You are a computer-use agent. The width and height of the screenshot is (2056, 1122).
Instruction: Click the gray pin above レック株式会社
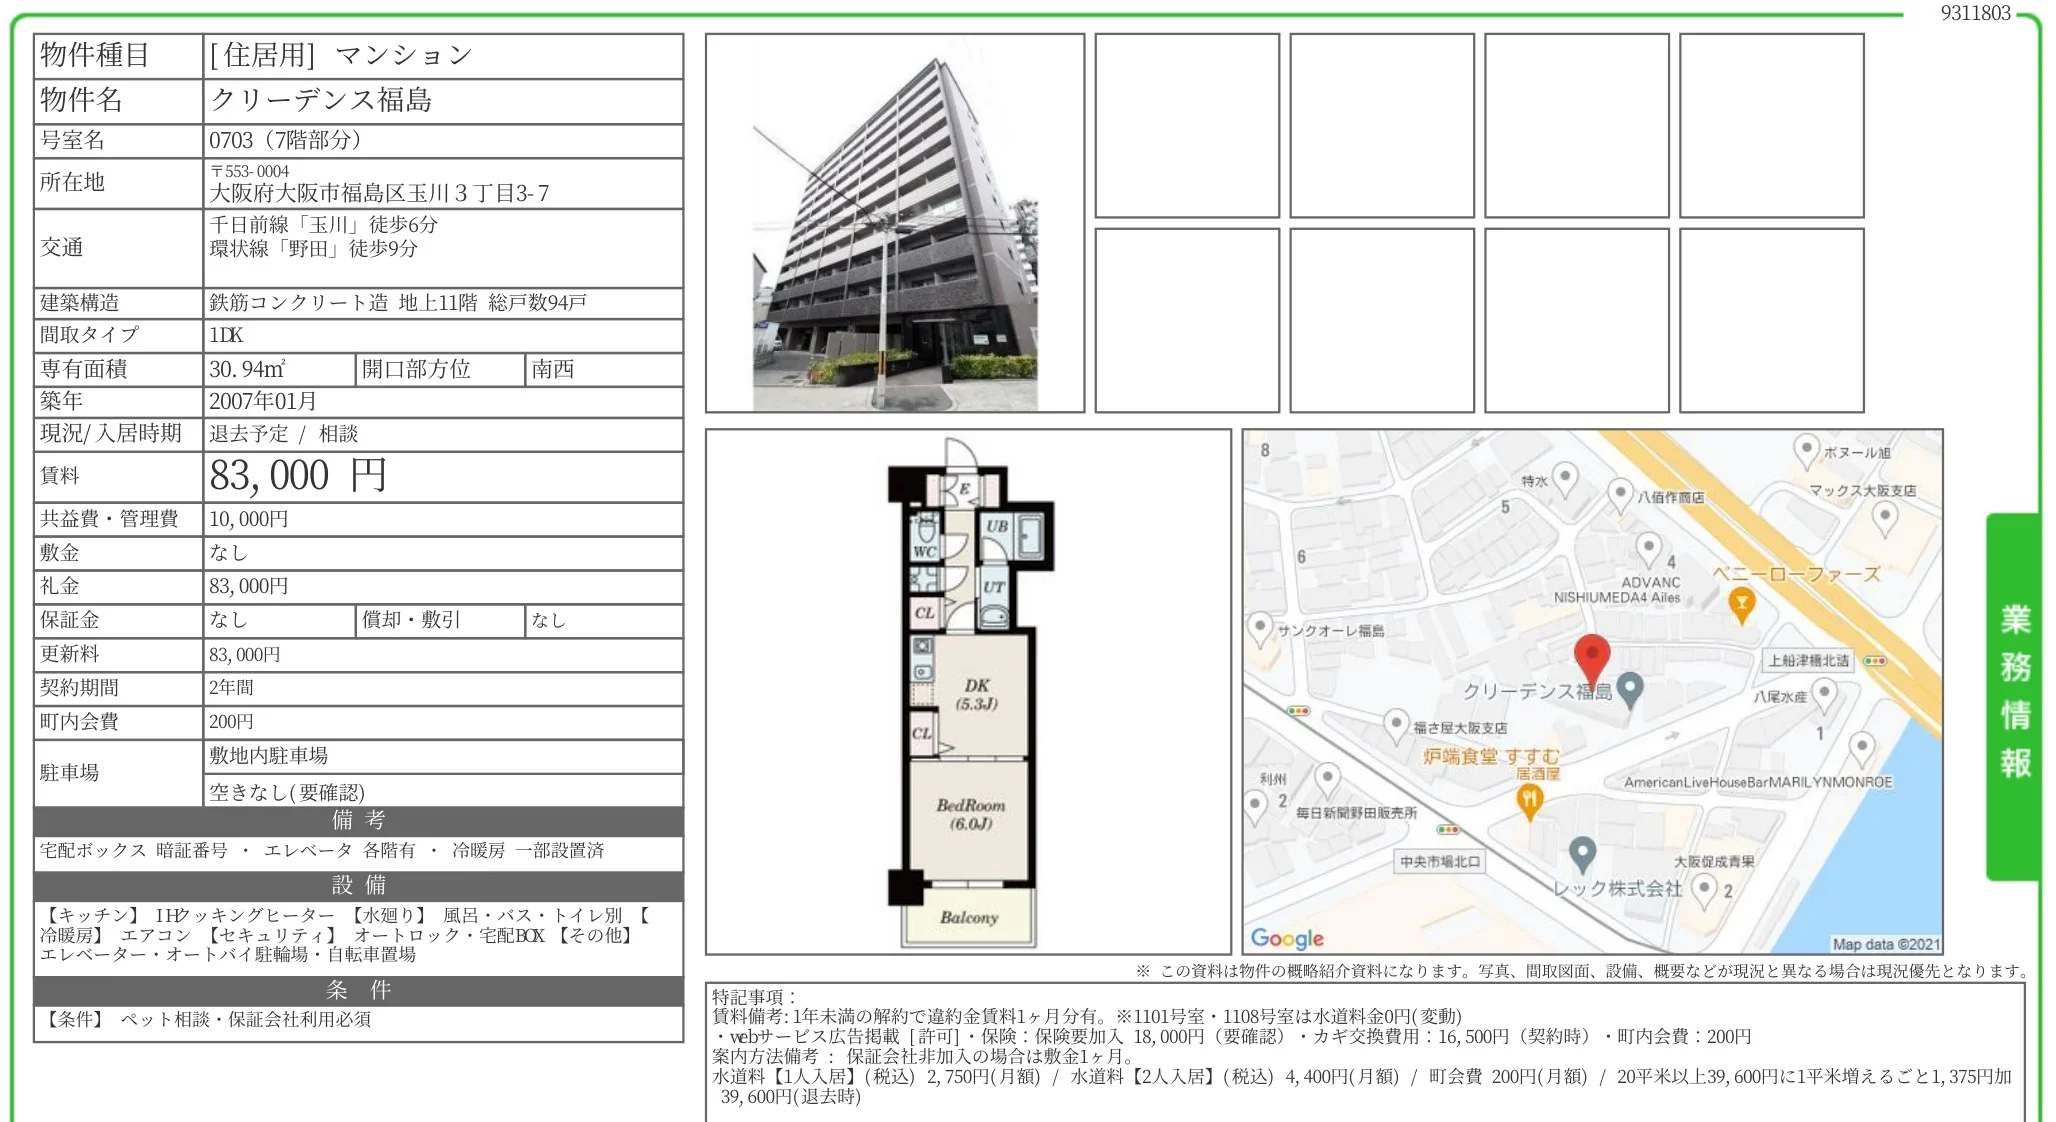click(x=1581, y=853)
